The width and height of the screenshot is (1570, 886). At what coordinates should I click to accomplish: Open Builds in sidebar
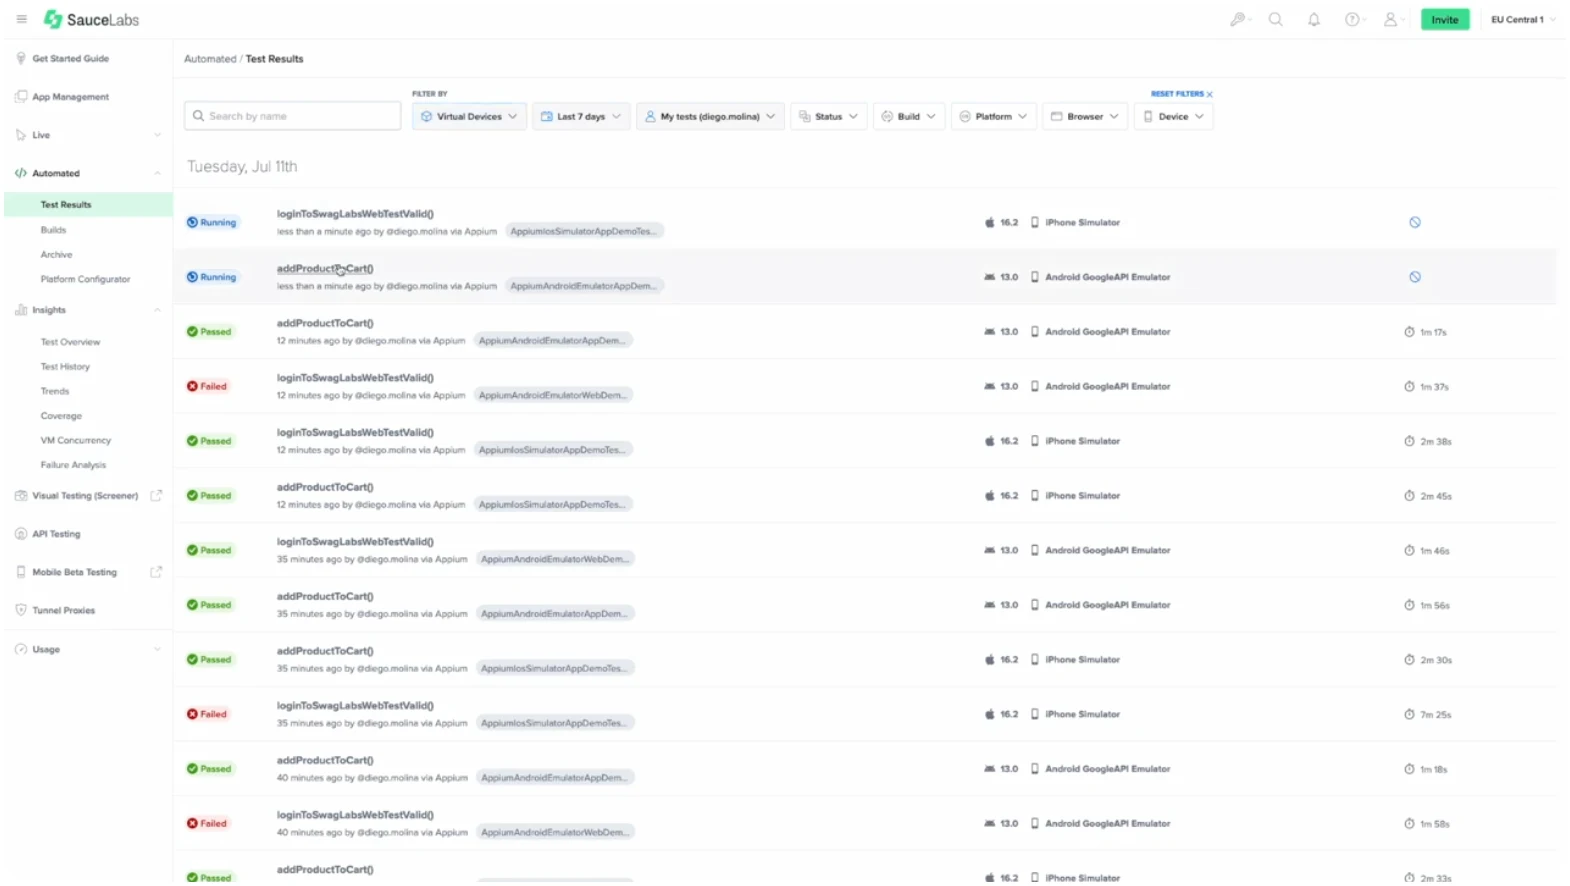(53, 230)
